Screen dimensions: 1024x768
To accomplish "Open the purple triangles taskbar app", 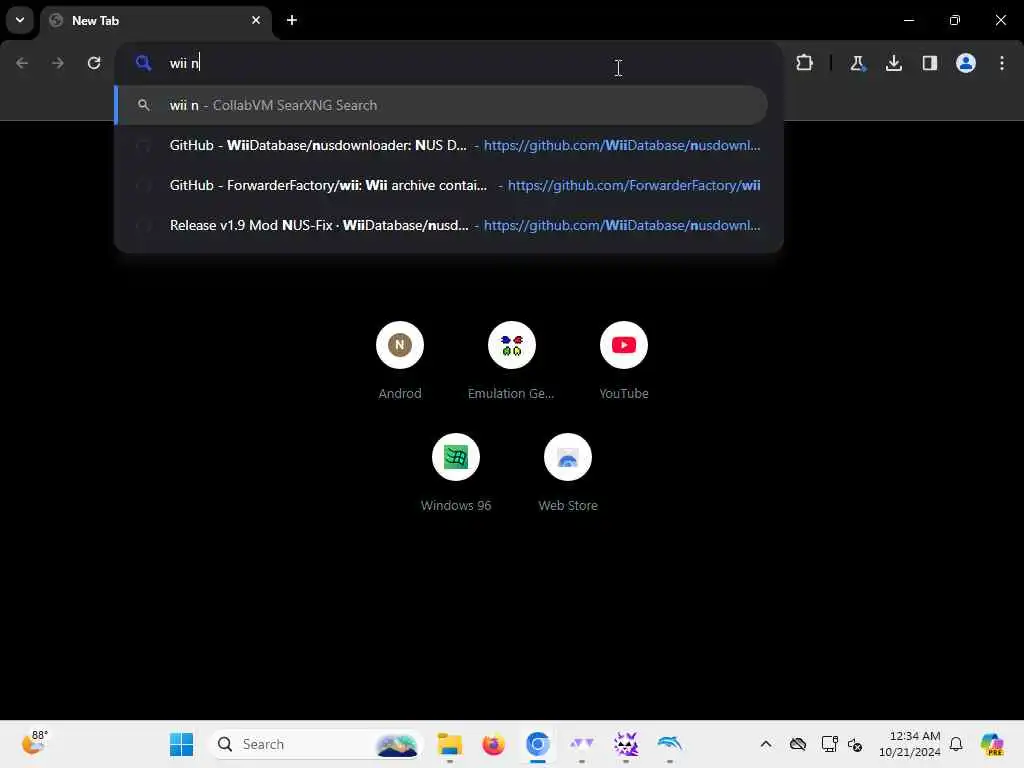I will [x=581, y=744].
